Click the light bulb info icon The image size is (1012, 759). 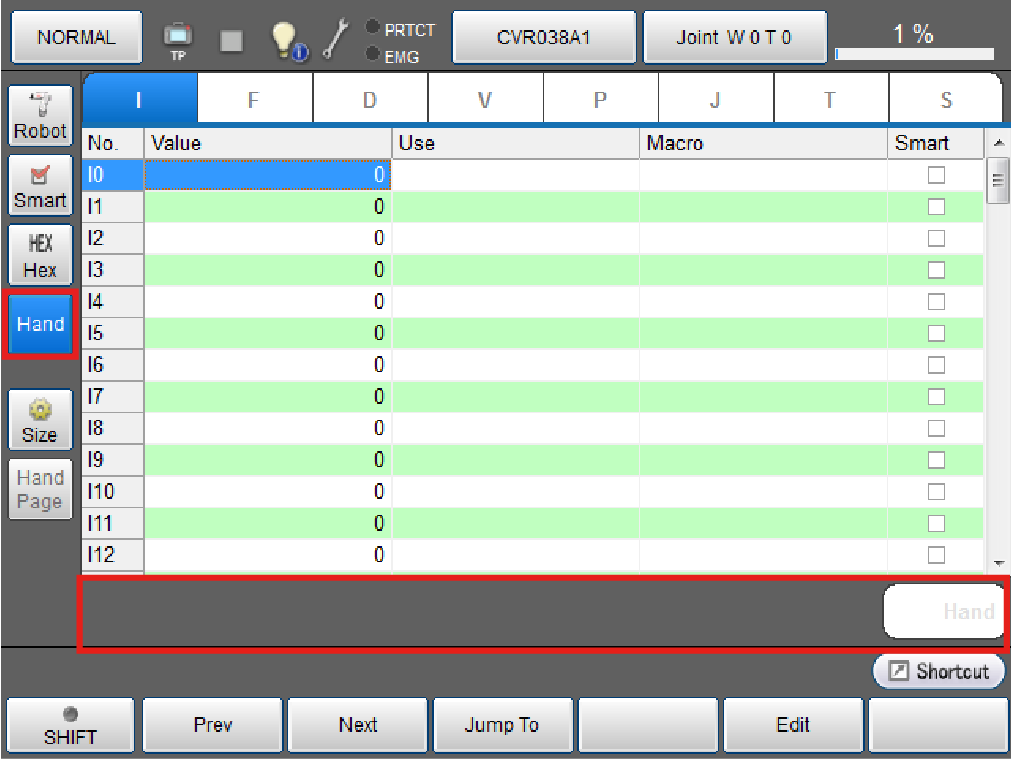click(288, 39)
